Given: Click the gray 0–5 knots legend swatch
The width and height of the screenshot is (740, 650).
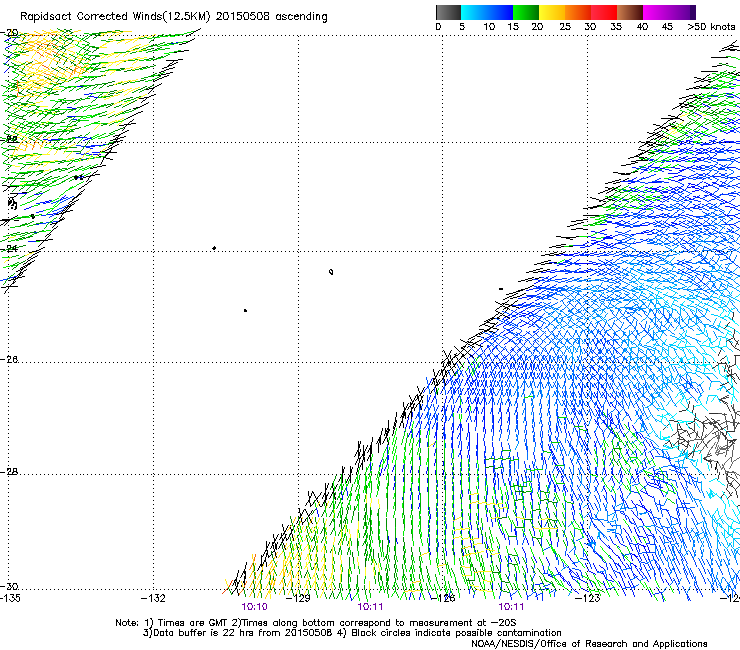Looking at the screenshot, I should point(448,12).
